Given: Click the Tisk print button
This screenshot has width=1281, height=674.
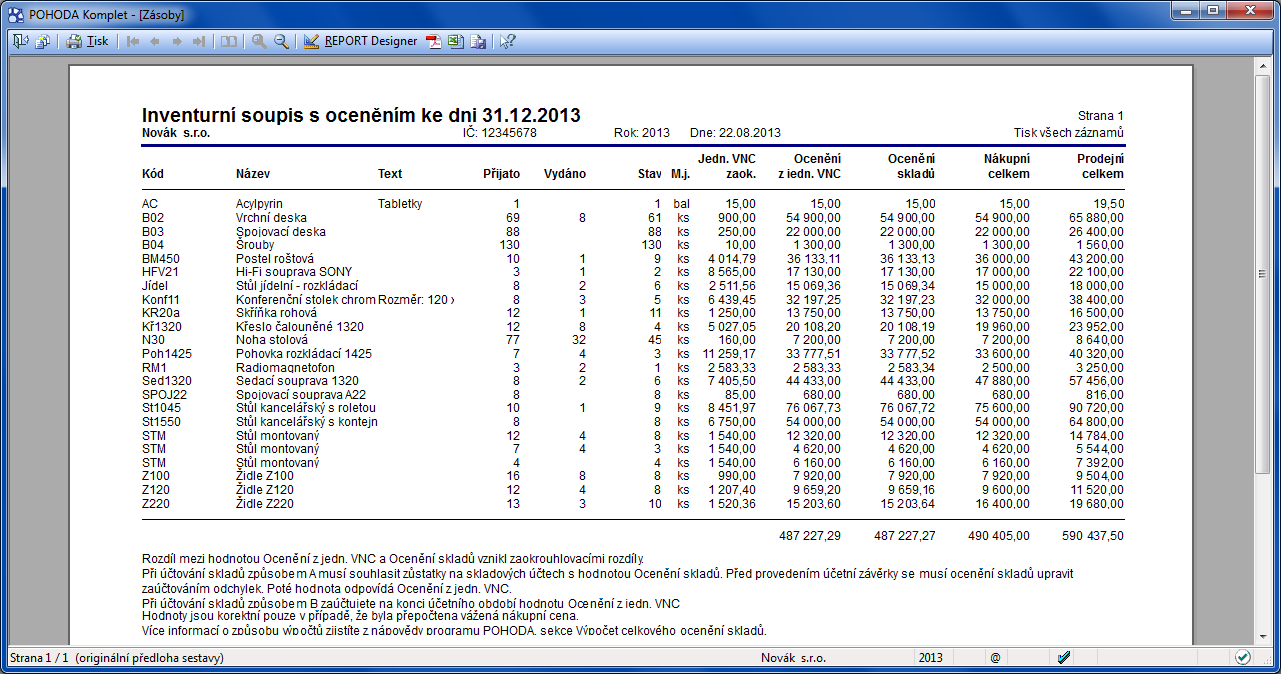Looking at the screenshot, I should (x=88, y=41).
